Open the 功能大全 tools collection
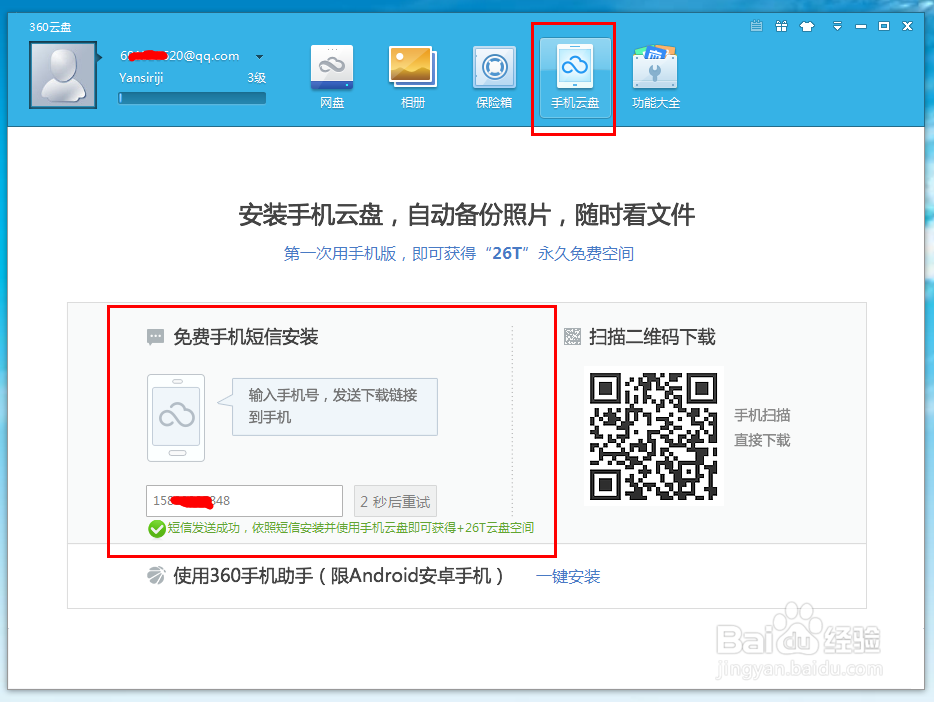Screen dimensions: 934x702 (x=655, y=77)
